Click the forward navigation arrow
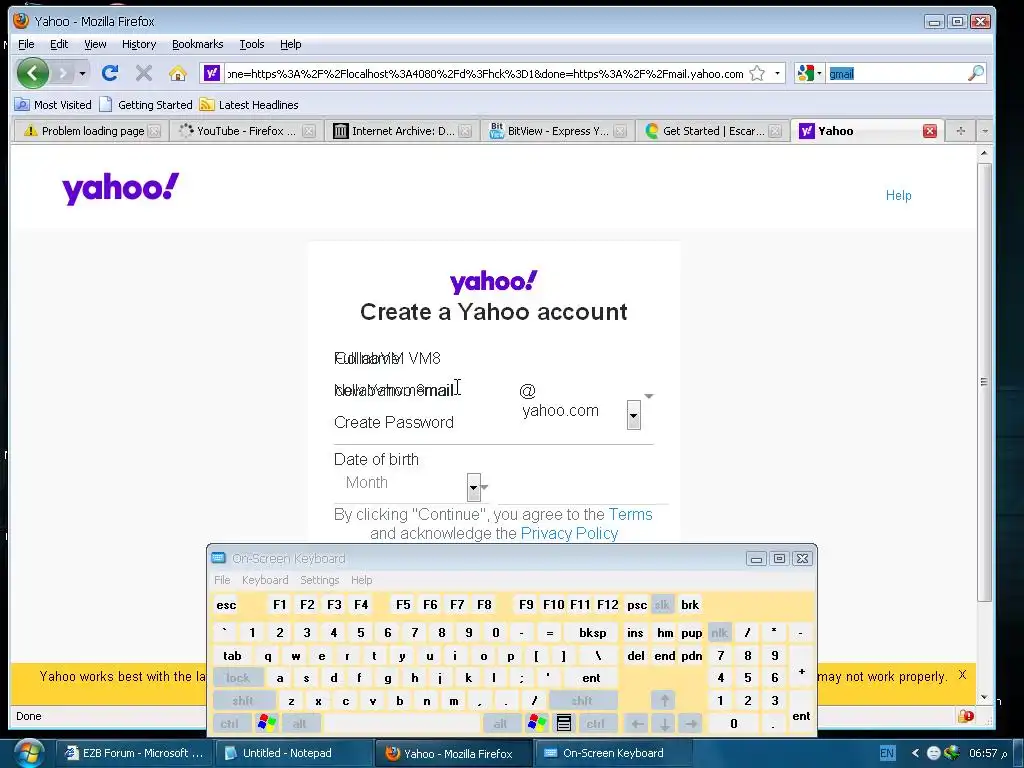The height and width of the screenshot is (768, 1024). (x=63, y=73)
